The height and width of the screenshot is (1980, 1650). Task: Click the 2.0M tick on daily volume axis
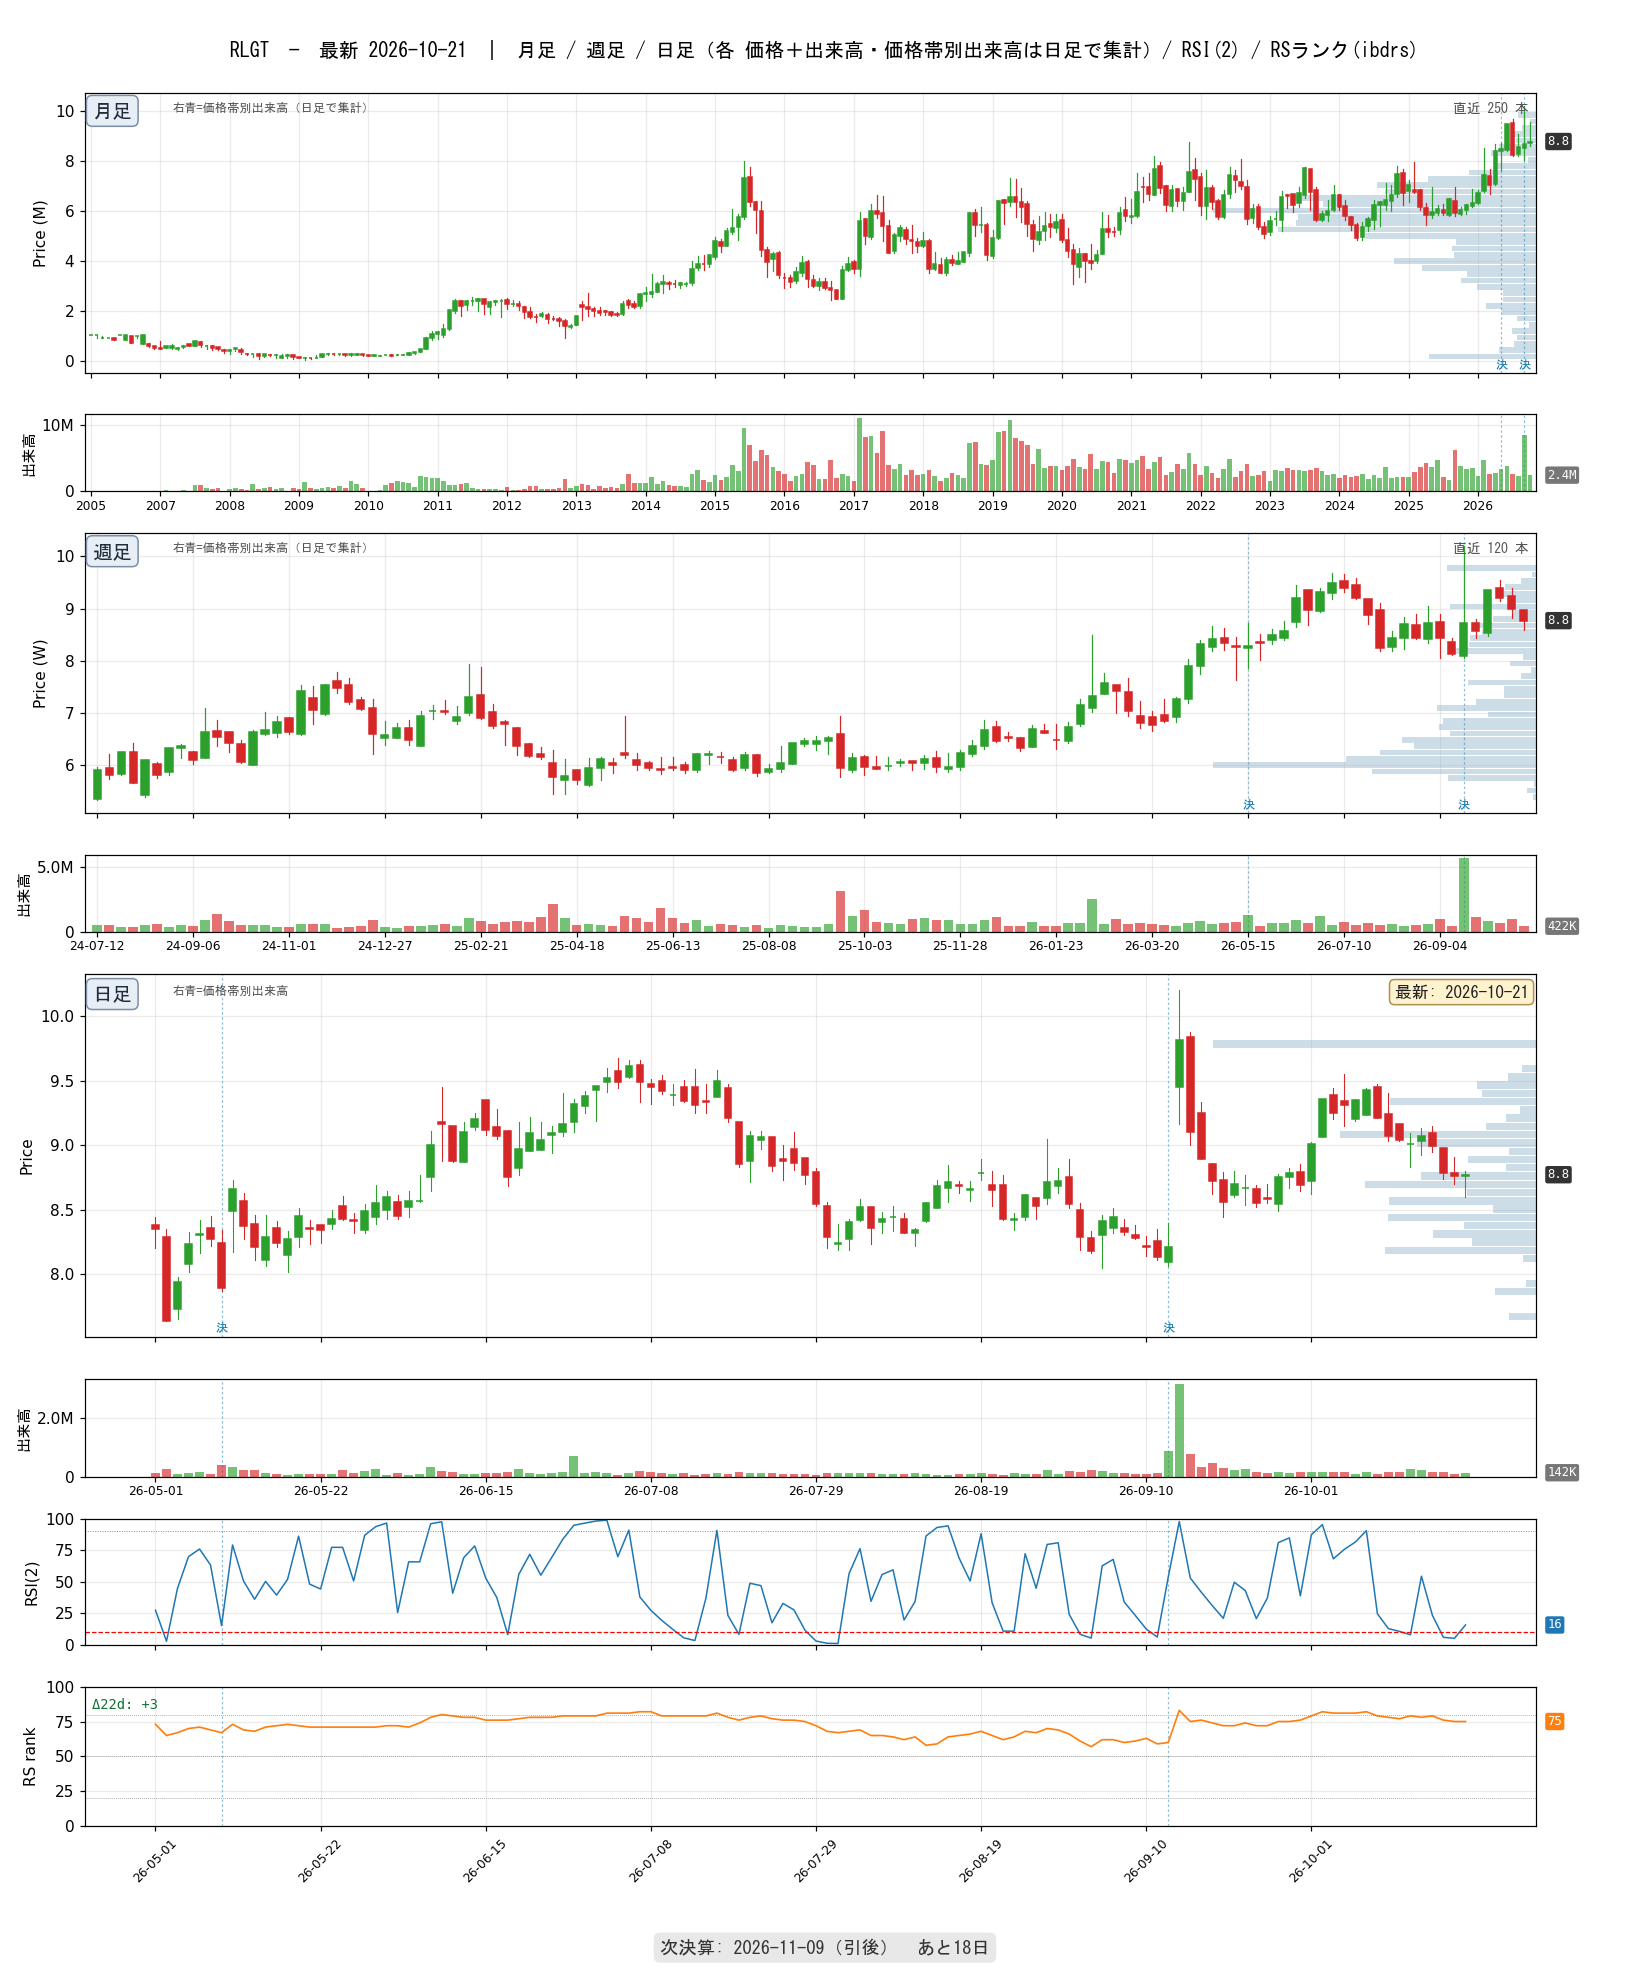click(55, 1418)
